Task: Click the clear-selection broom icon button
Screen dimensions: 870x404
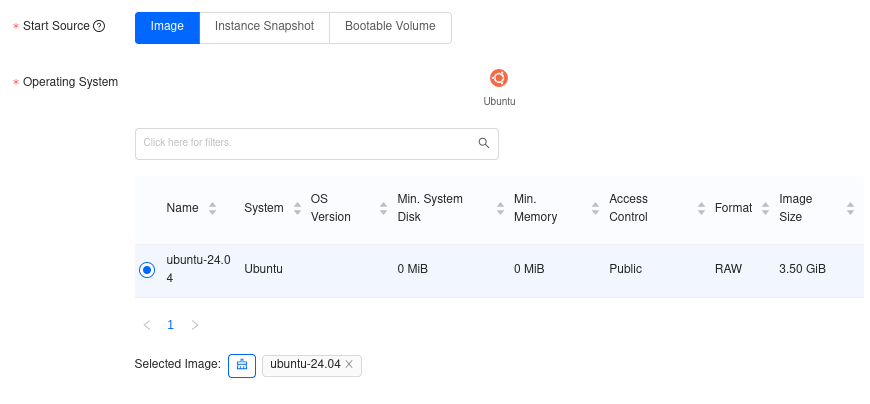Action: coord(242,366)
